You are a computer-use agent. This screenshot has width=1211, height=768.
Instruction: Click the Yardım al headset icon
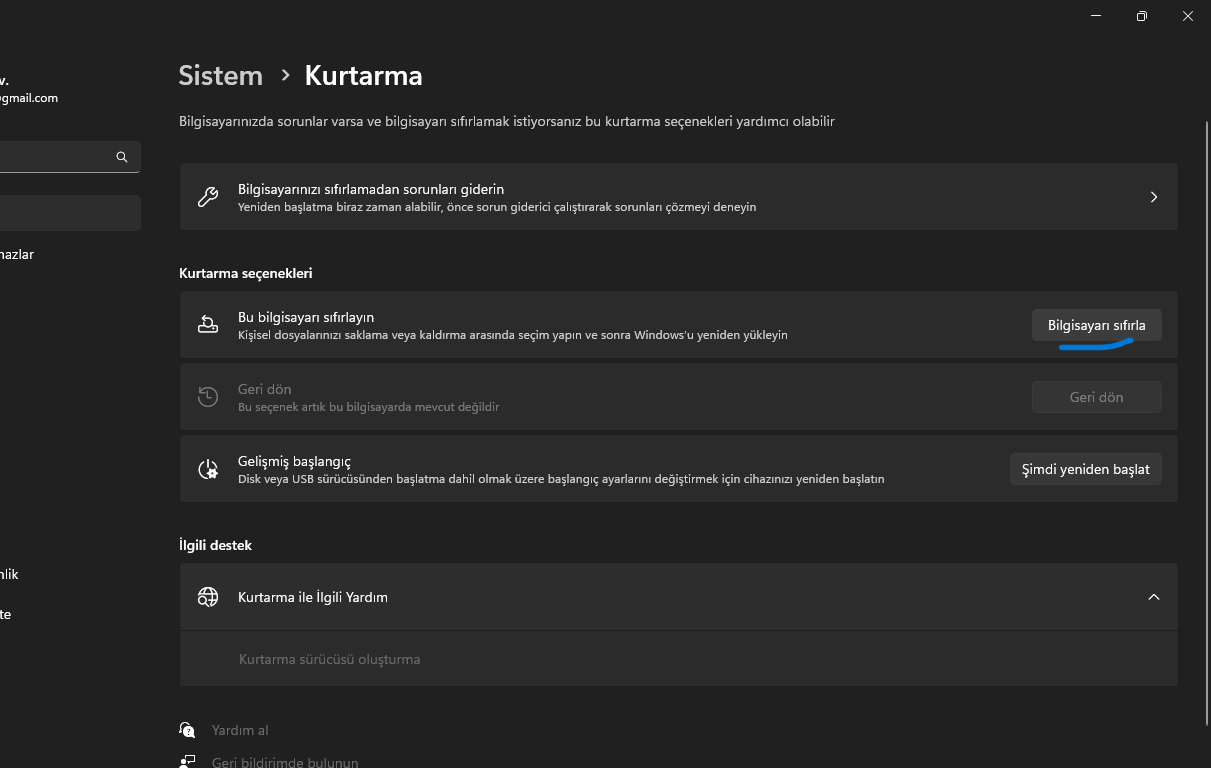click(x=187, y=730)
